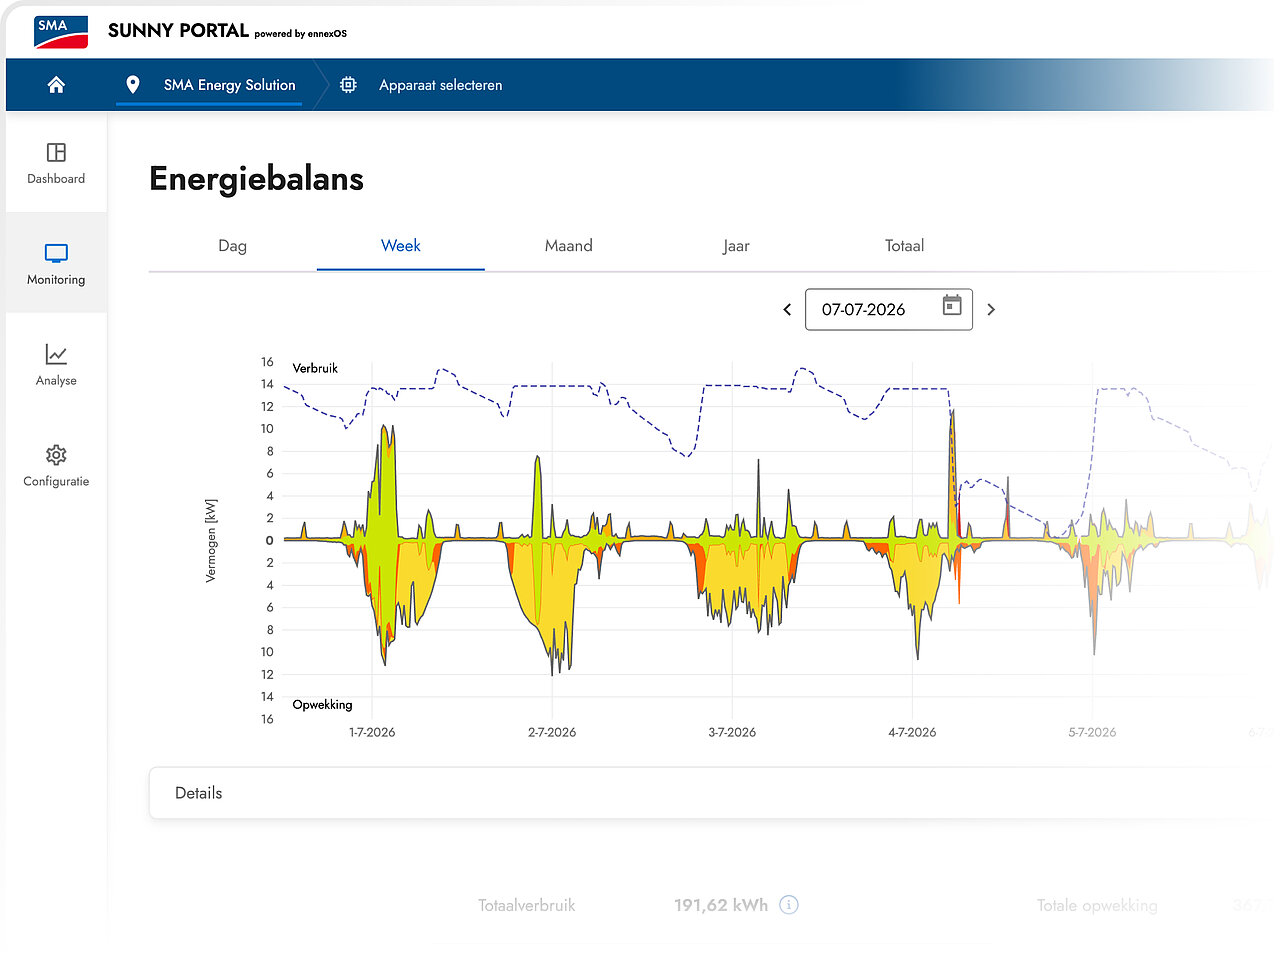Open the home icon in the navigation bar
1280x964 pixels.
[x=56, y=85]
